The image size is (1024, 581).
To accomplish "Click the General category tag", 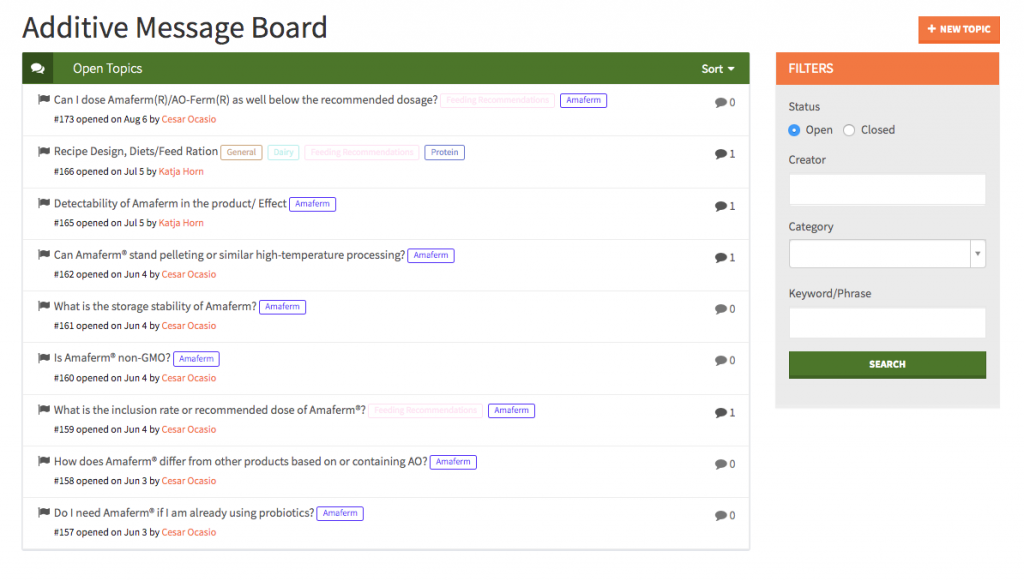I will [x=241, y=152].
